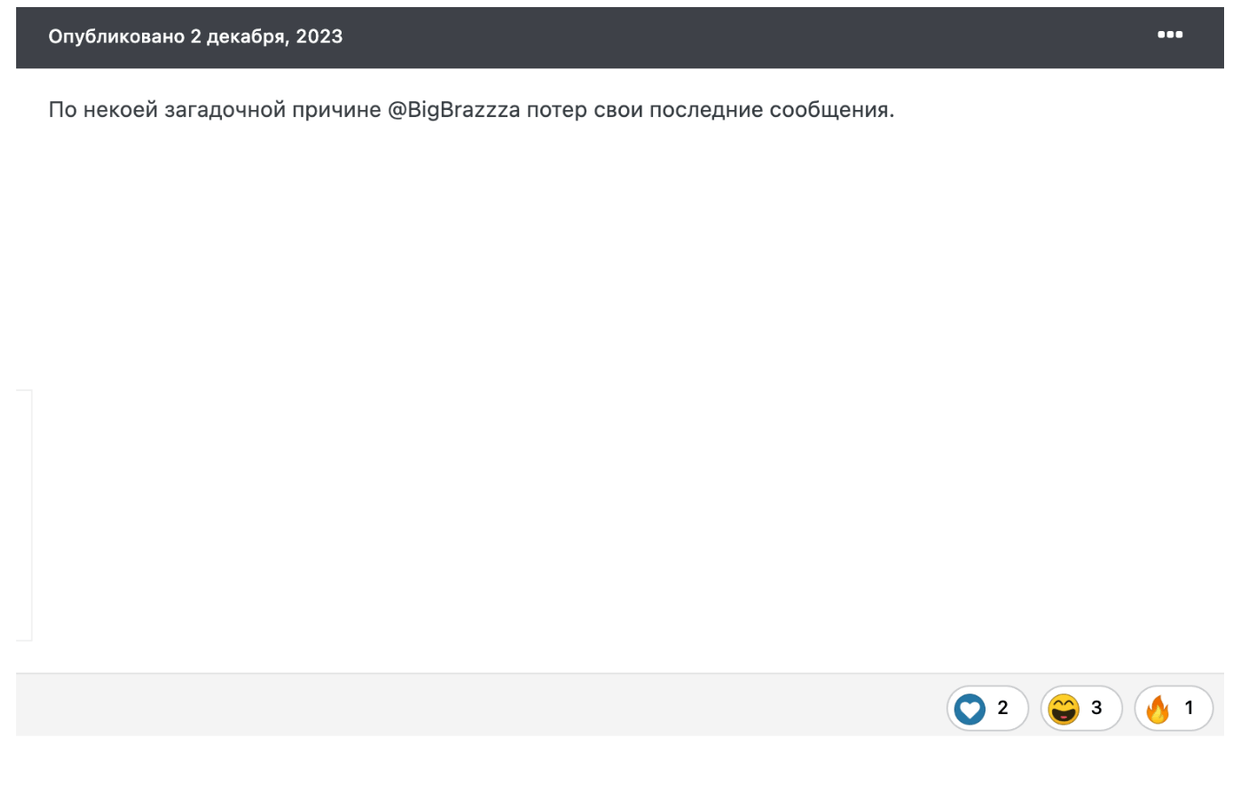Click the laughing emoji reaction icon
Viewport: 1242px width, 800px height.
1064,709
